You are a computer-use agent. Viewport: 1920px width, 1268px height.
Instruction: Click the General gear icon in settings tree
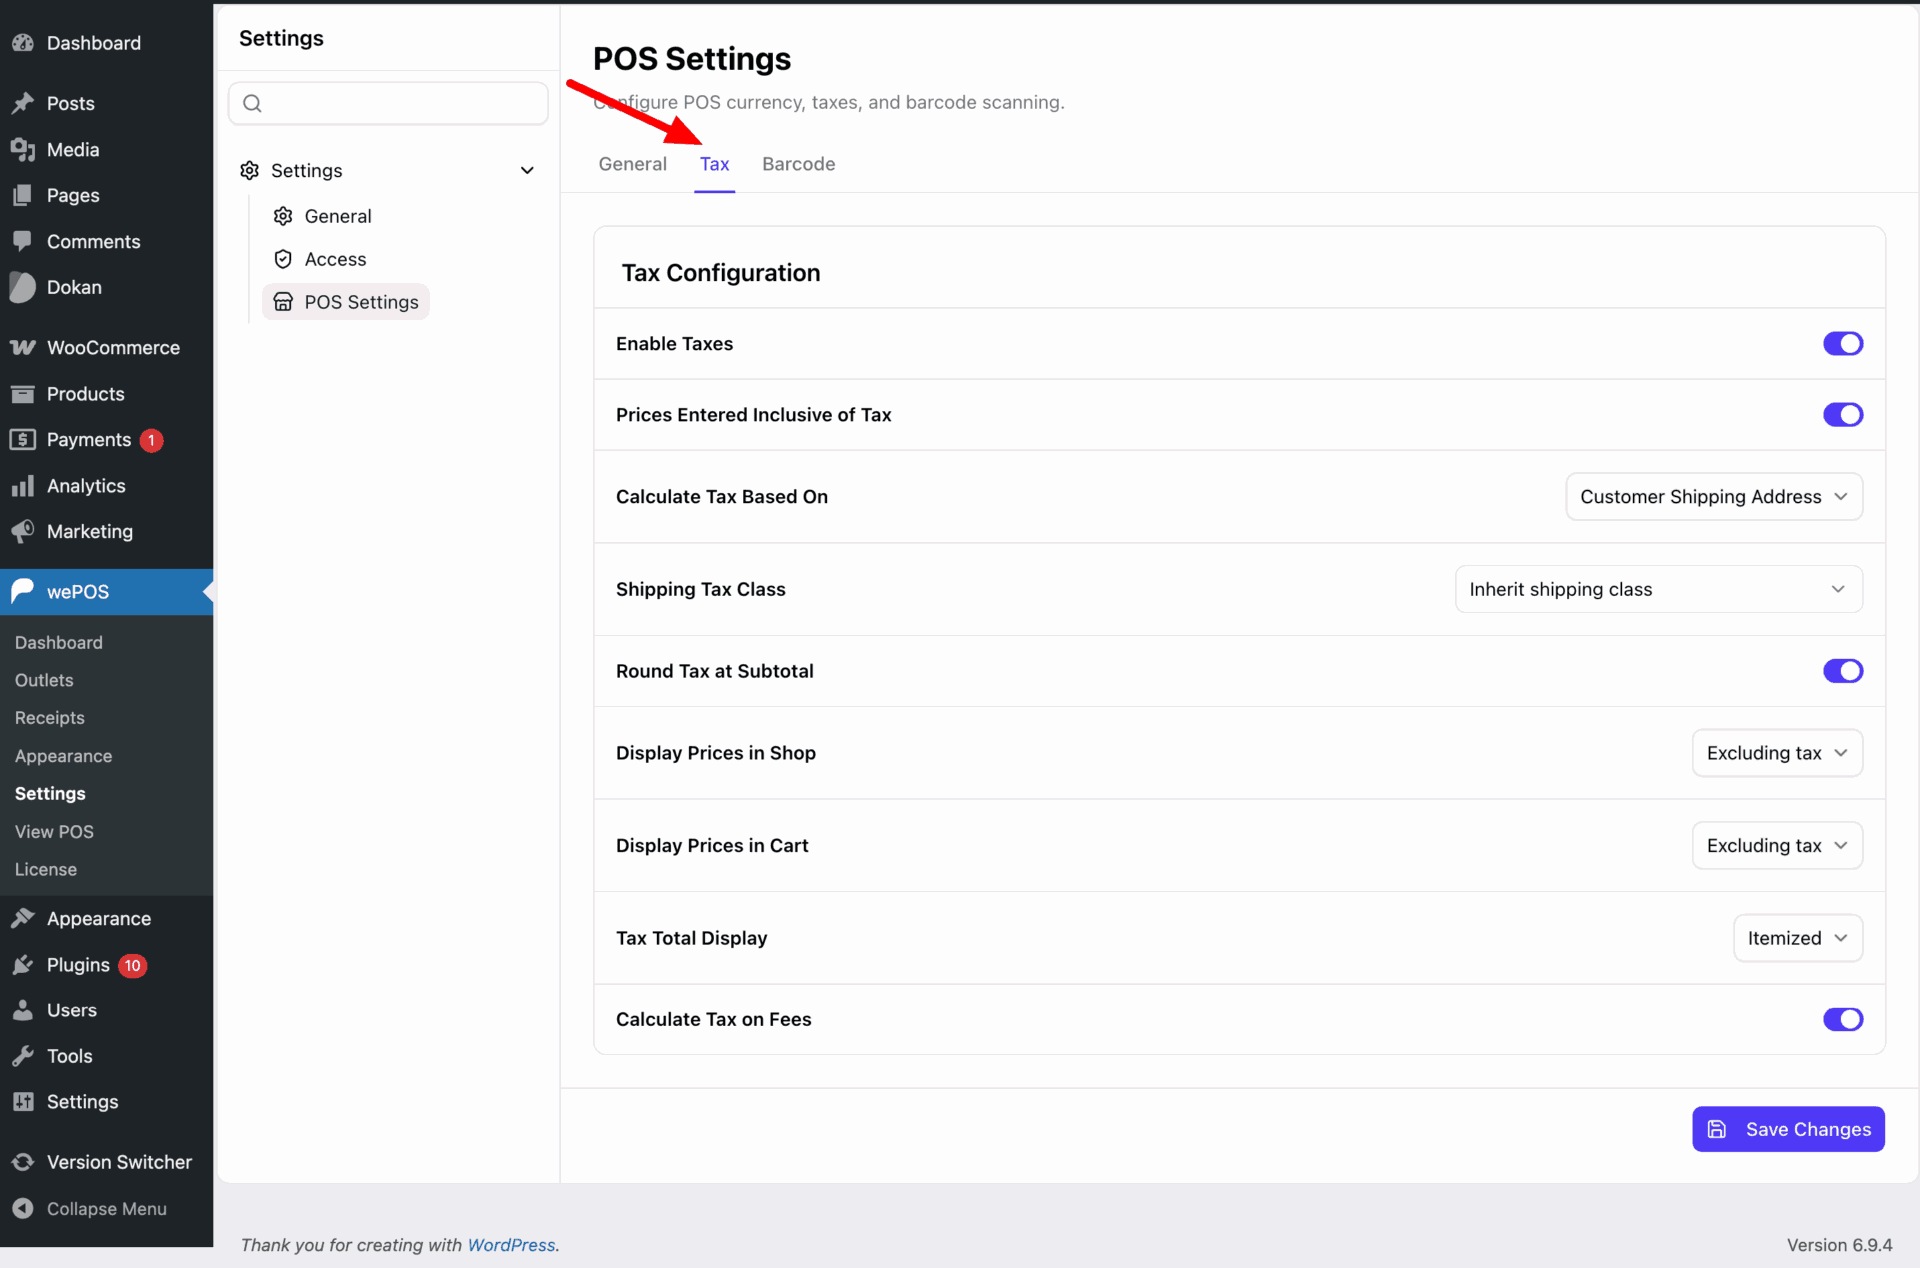pyautogui.click(x=283, y=216)
